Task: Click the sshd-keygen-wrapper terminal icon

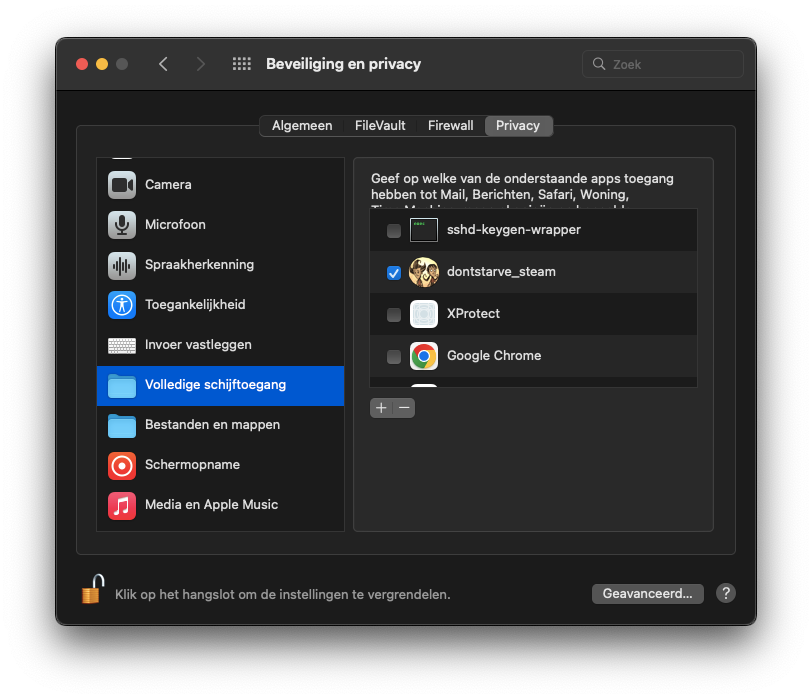Action: pyautogui.click(x=424, y=230)
